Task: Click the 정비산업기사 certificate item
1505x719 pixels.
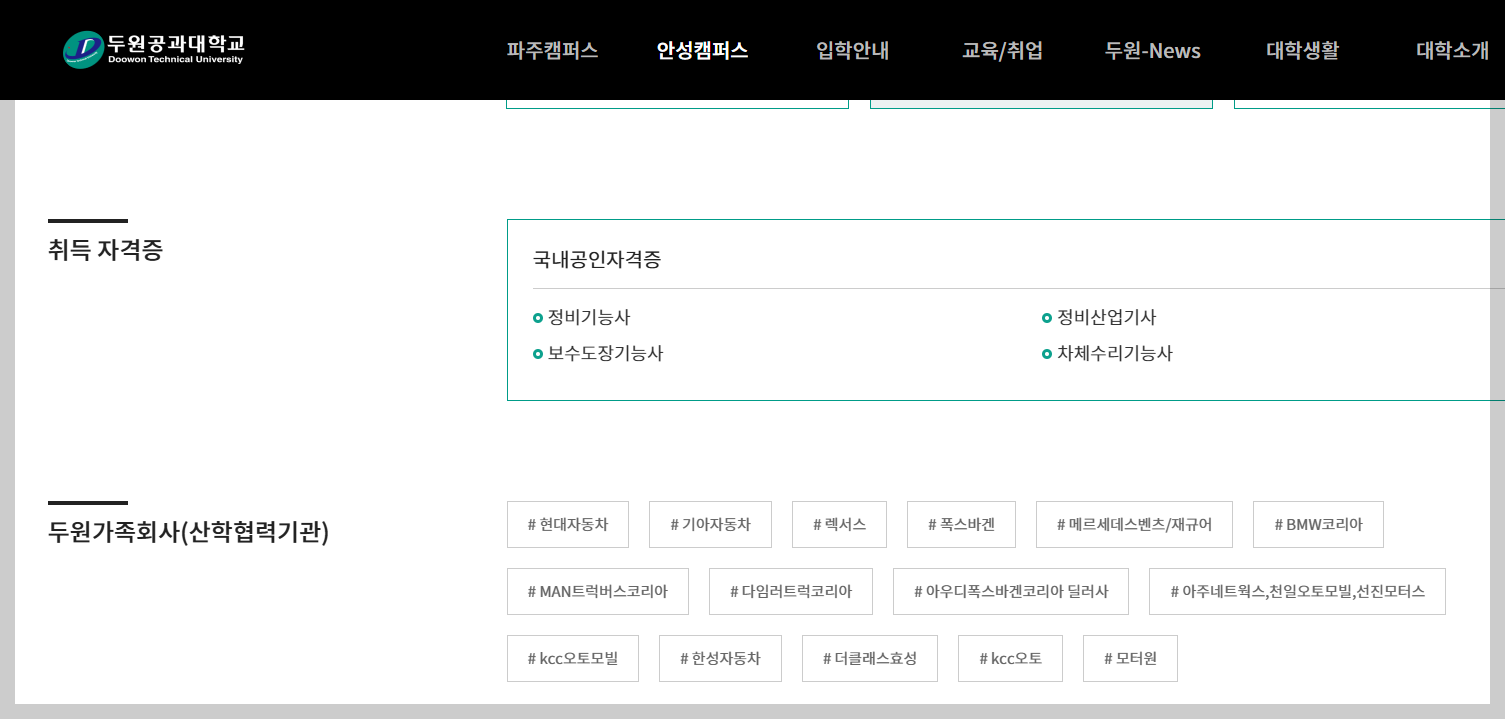Action: 1099,317
